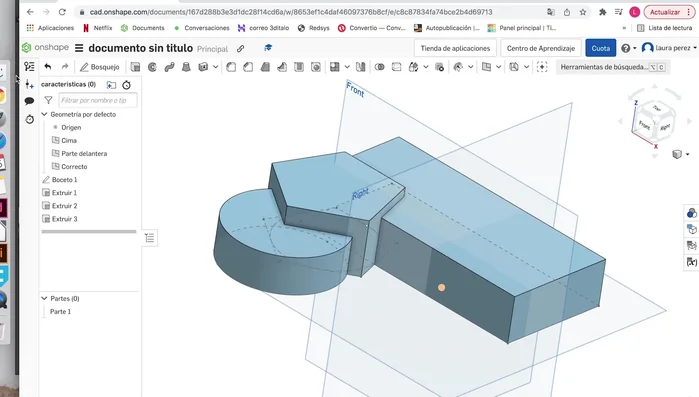Toggle the collapse list icon at panel edge
Viewport: 699px width, 397px height.
click(x=149, y=238)
